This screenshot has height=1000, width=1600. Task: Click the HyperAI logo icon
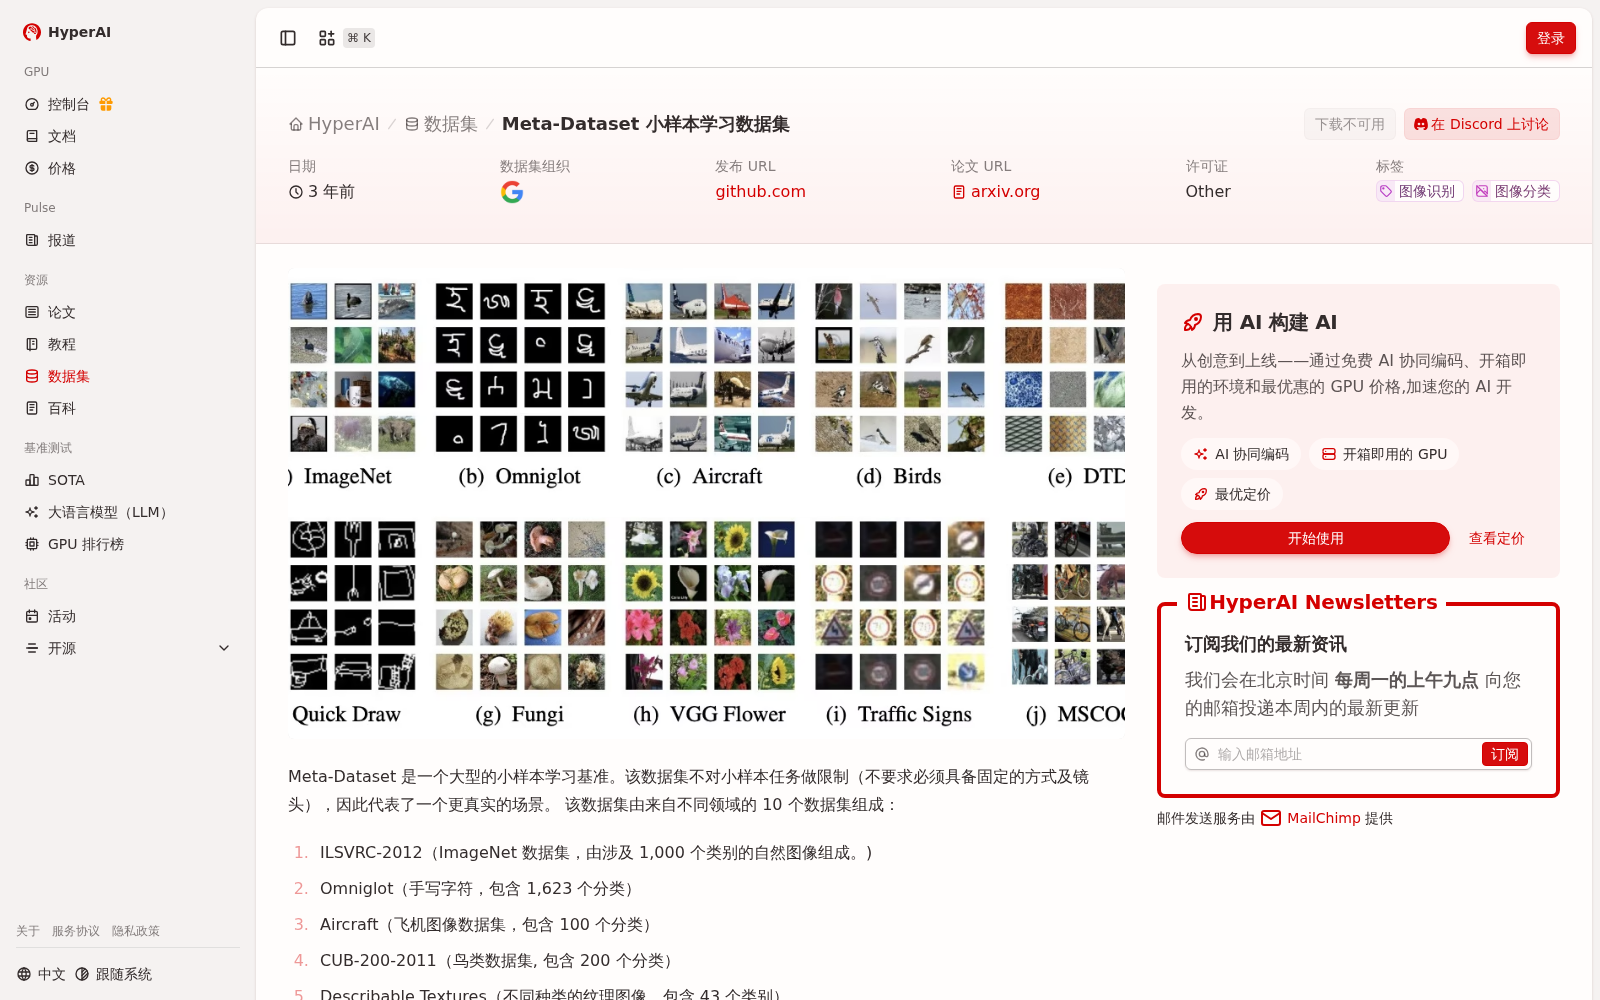(32, 32)
